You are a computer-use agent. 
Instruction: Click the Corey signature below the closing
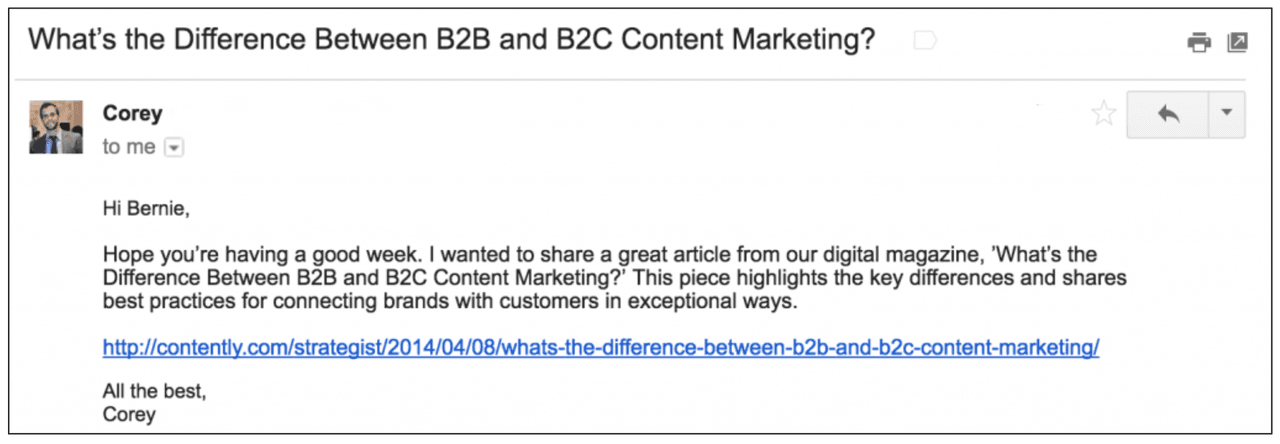pos(129,413)
